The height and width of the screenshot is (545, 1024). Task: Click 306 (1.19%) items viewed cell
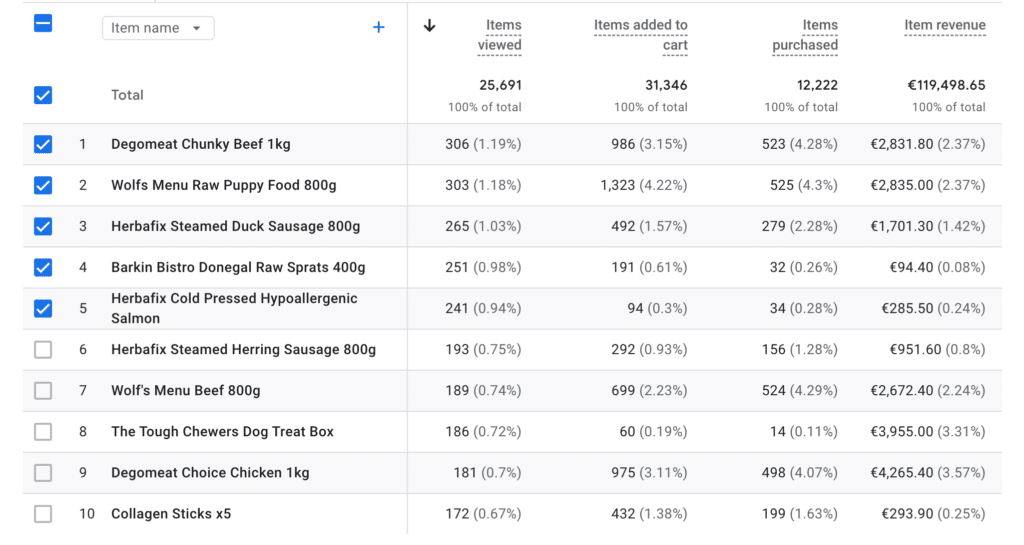(x=483, y=144)
